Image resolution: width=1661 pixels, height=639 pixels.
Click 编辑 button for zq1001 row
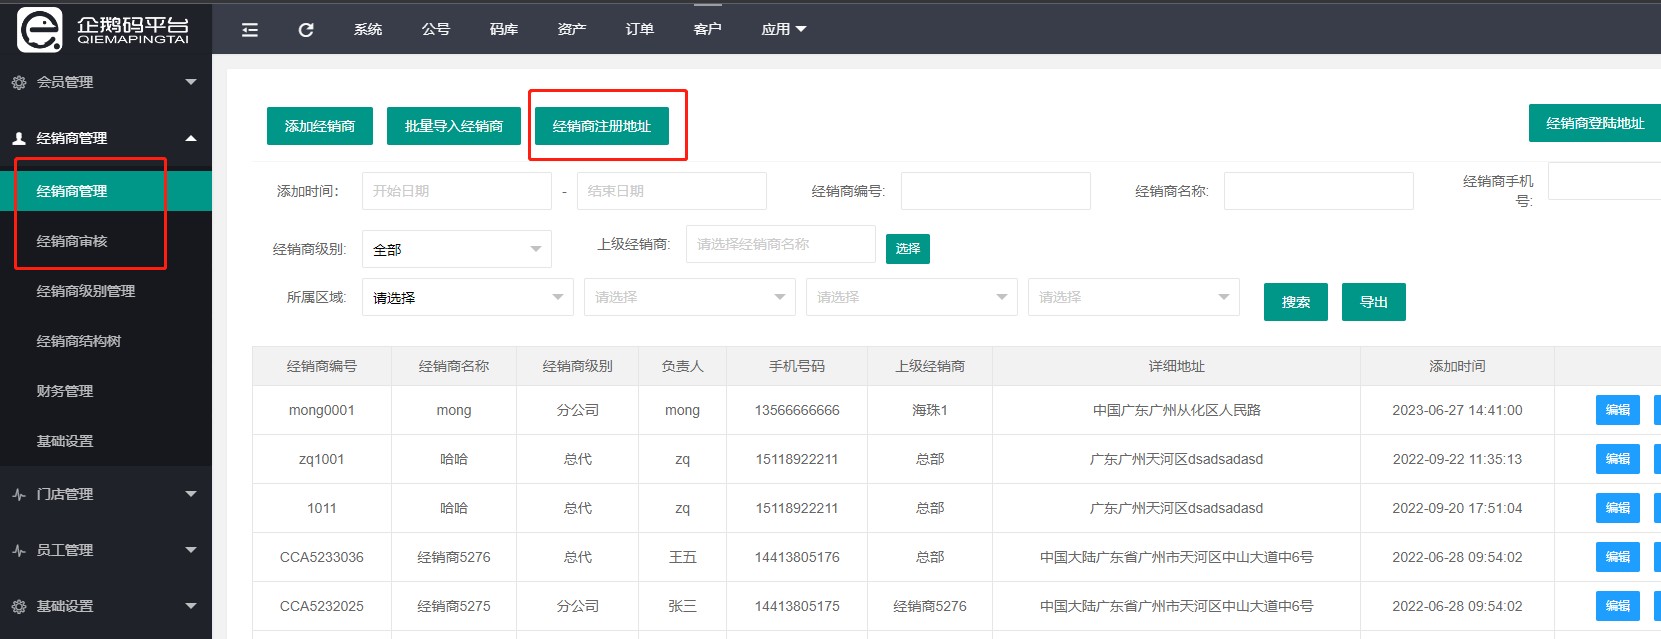click(x=1618, y=459)
